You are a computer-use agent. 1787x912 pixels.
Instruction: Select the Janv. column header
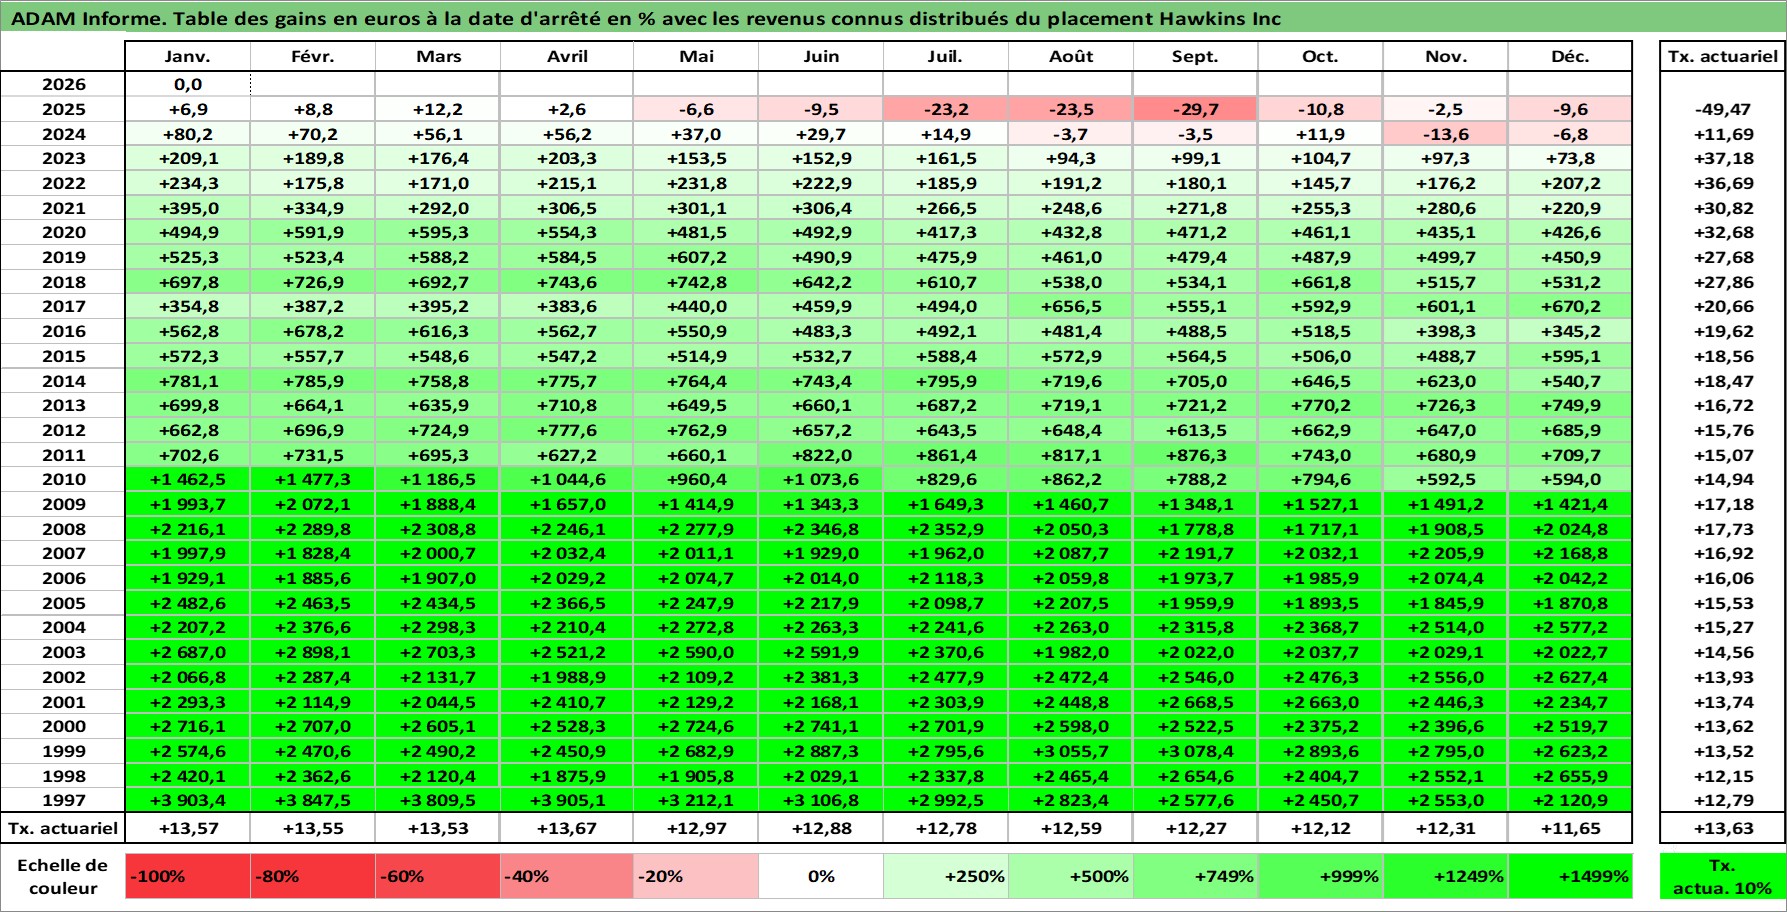coord(188,56)
